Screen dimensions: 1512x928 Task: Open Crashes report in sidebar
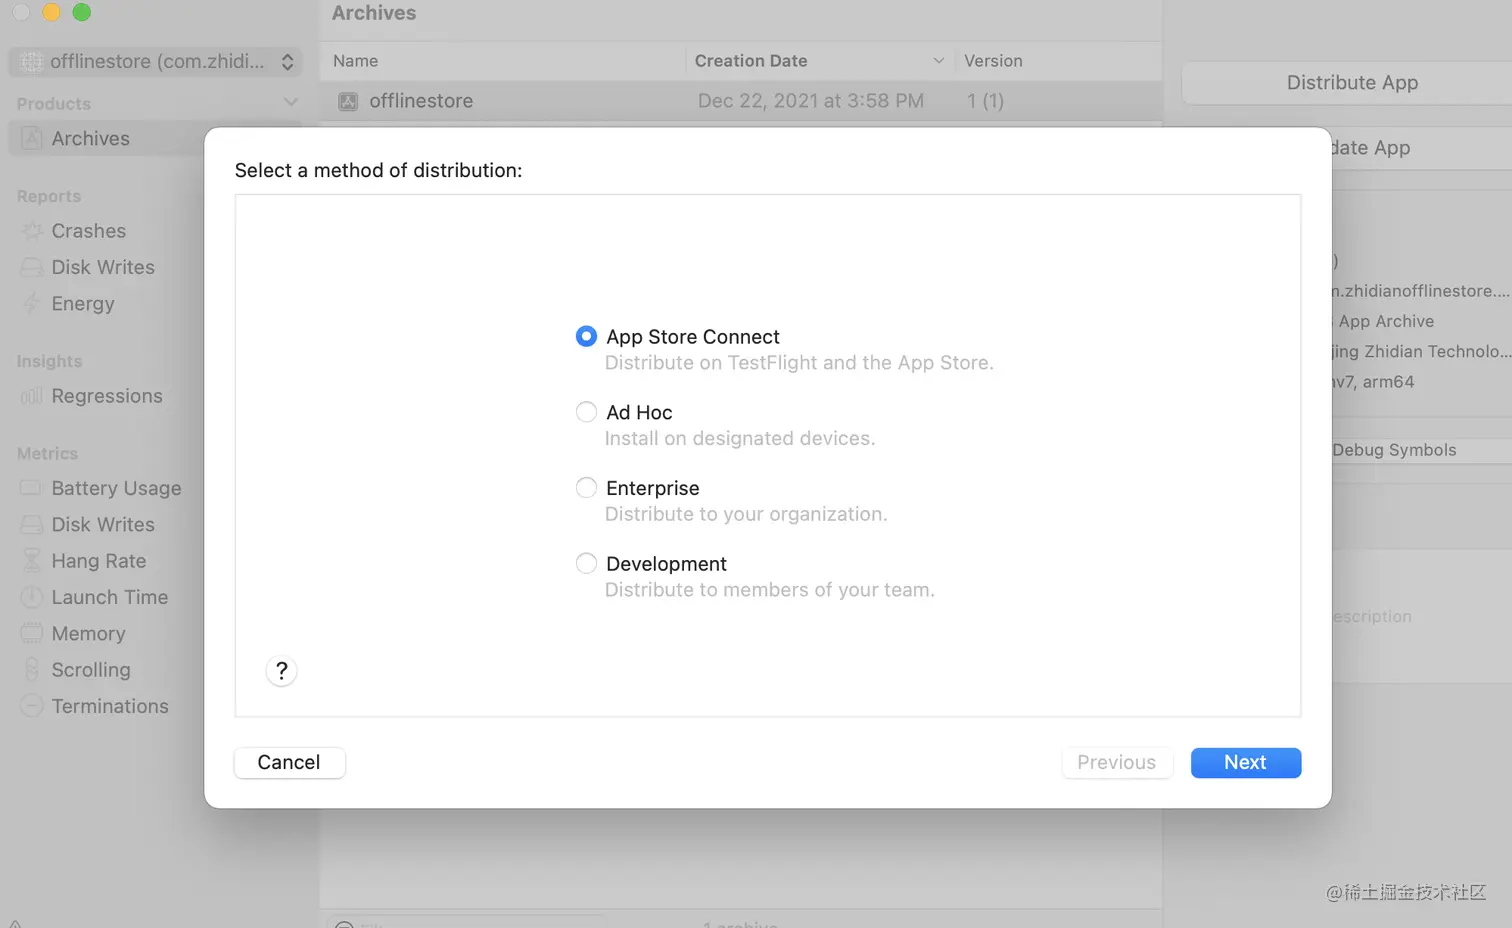(89, 231)
